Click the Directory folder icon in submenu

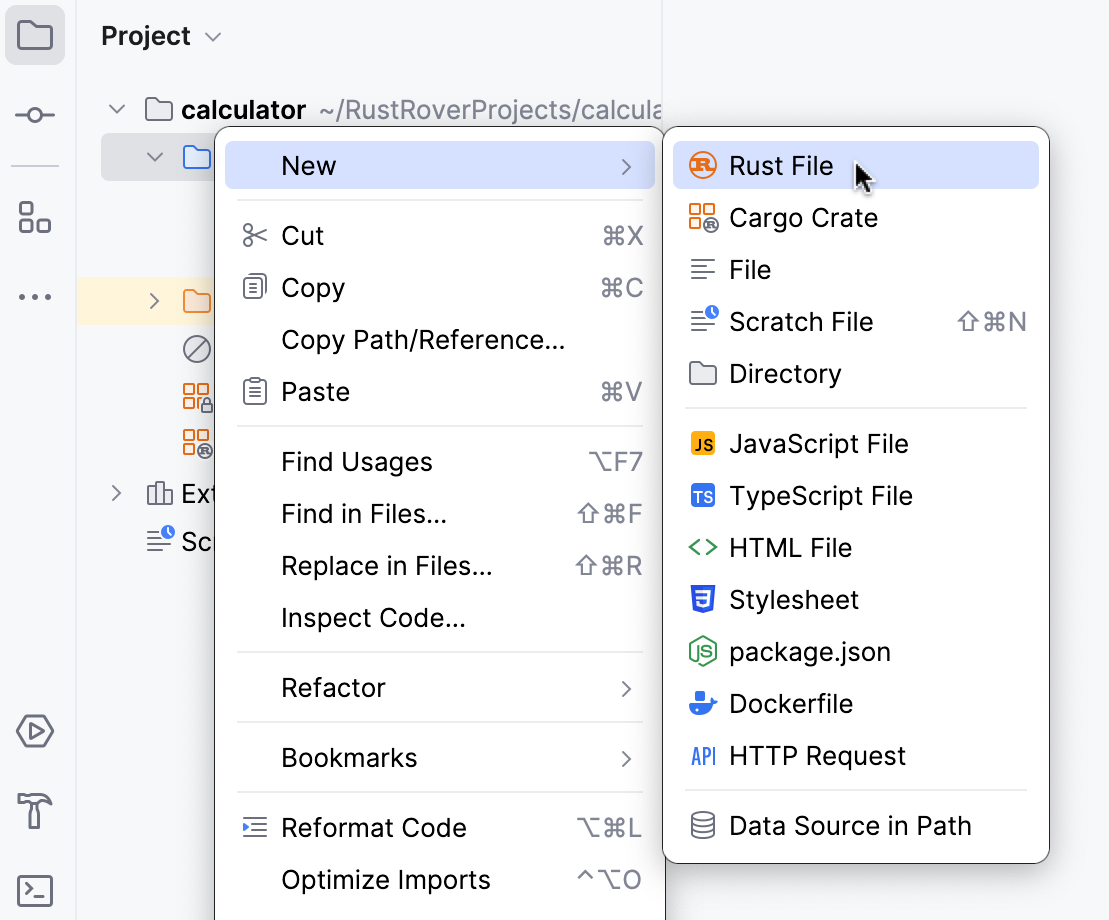[x=702, y=373]
